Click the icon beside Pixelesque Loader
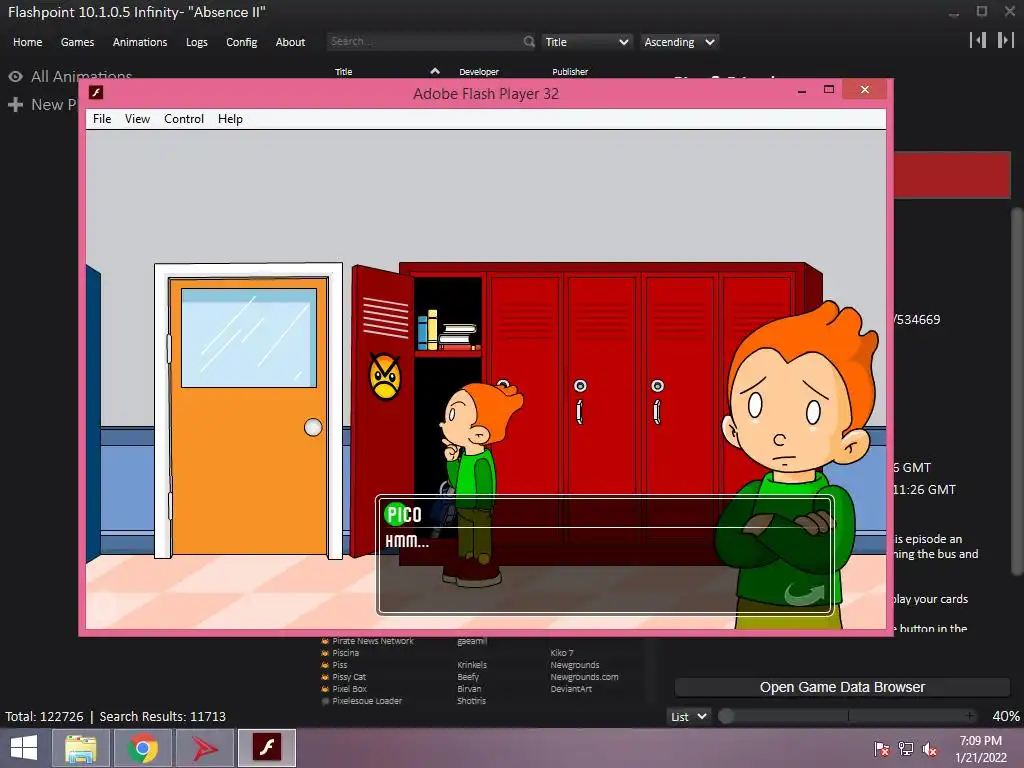Image resolution: width=1024 pixels, height=768 pixels. click(325, 701)
